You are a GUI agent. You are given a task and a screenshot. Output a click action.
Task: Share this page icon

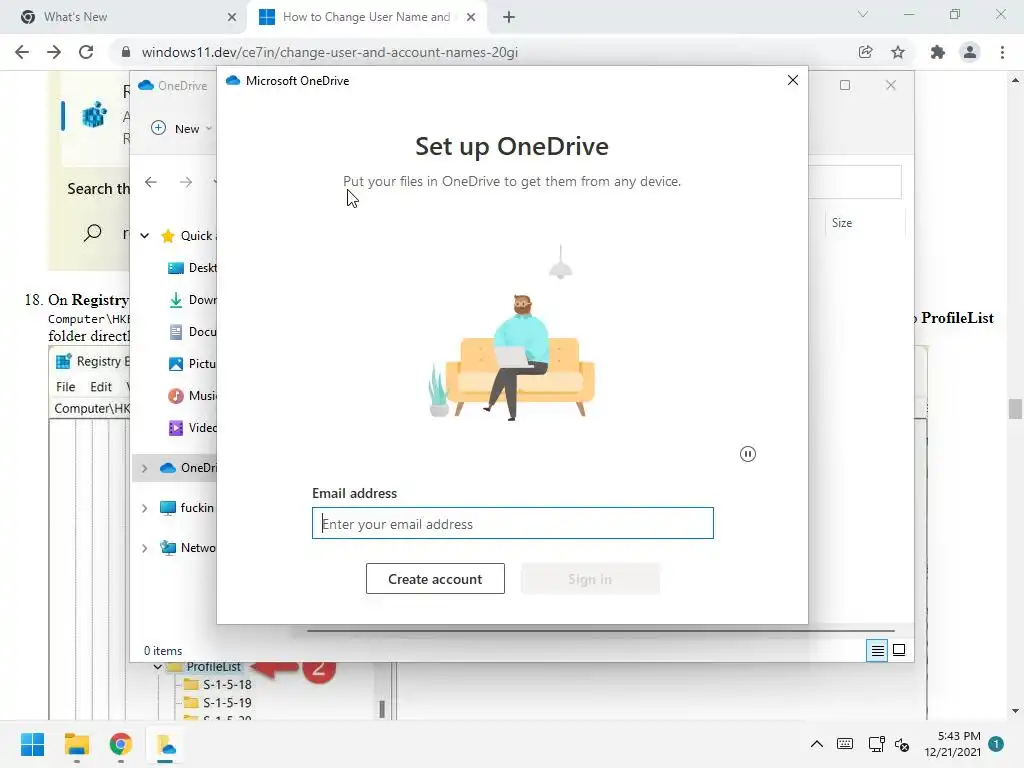[x=866, y=52]
